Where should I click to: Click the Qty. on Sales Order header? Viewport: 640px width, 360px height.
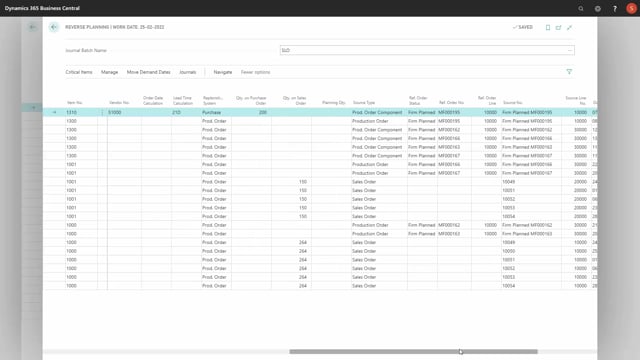coord(294,101)
